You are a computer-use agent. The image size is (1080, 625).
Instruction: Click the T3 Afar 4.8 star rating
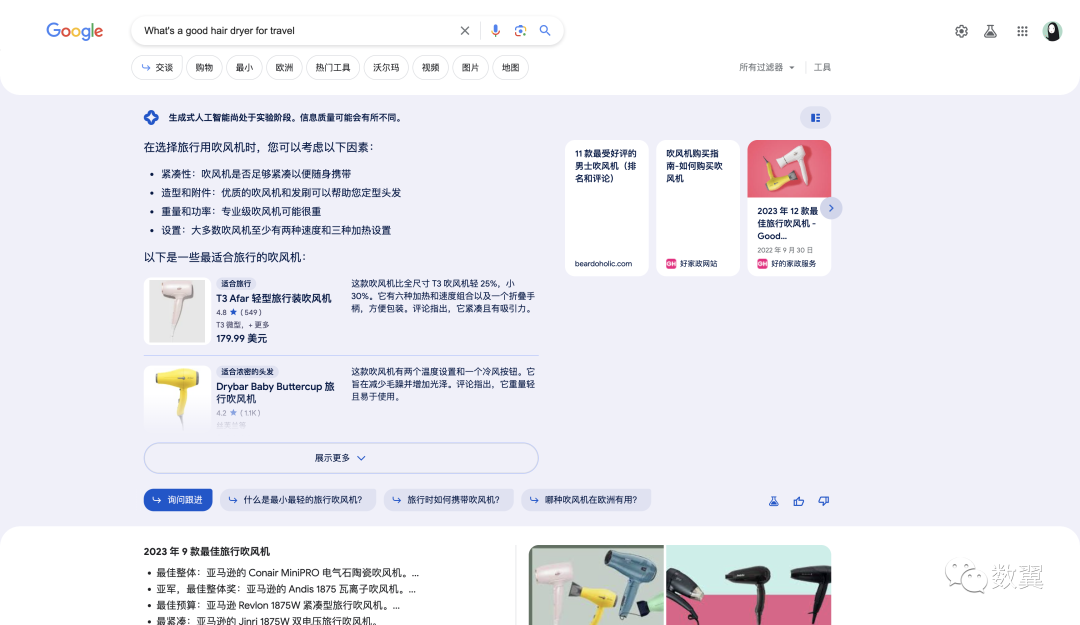[x=239, y=312]
